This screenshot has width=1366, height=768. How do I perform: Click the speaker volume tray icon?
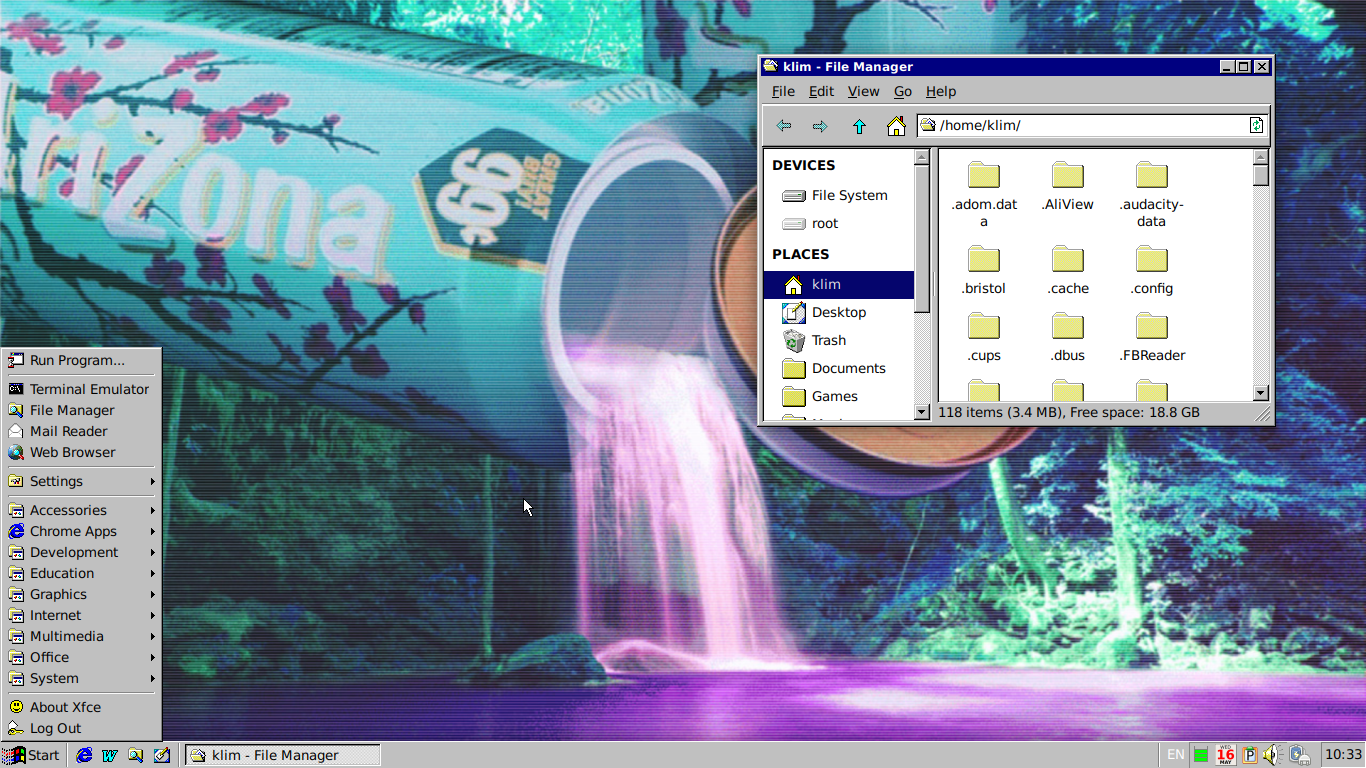(x=1272, y=755)
